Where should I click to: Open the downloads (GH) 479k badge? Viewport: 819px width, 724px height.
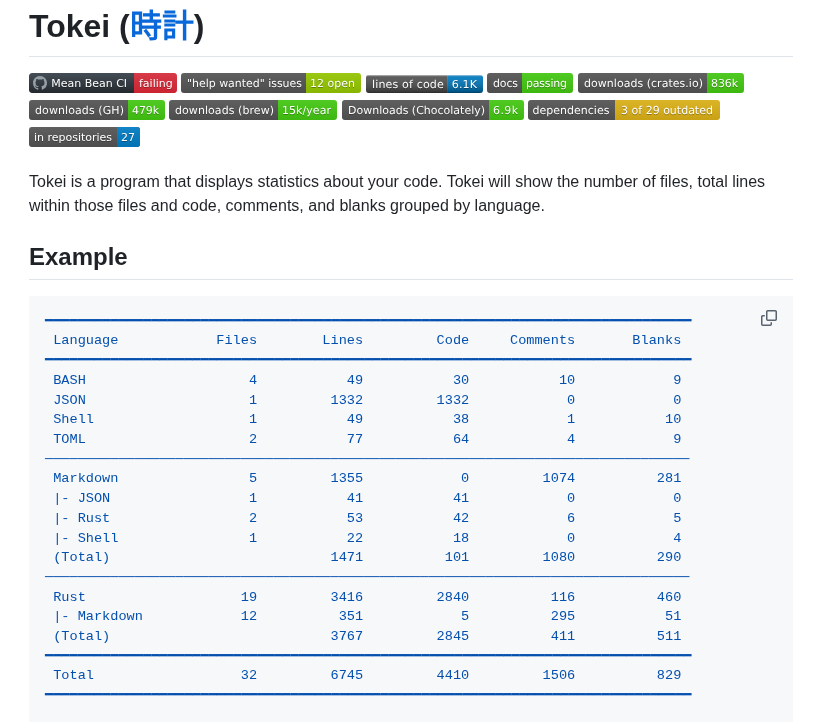[97, 110]
